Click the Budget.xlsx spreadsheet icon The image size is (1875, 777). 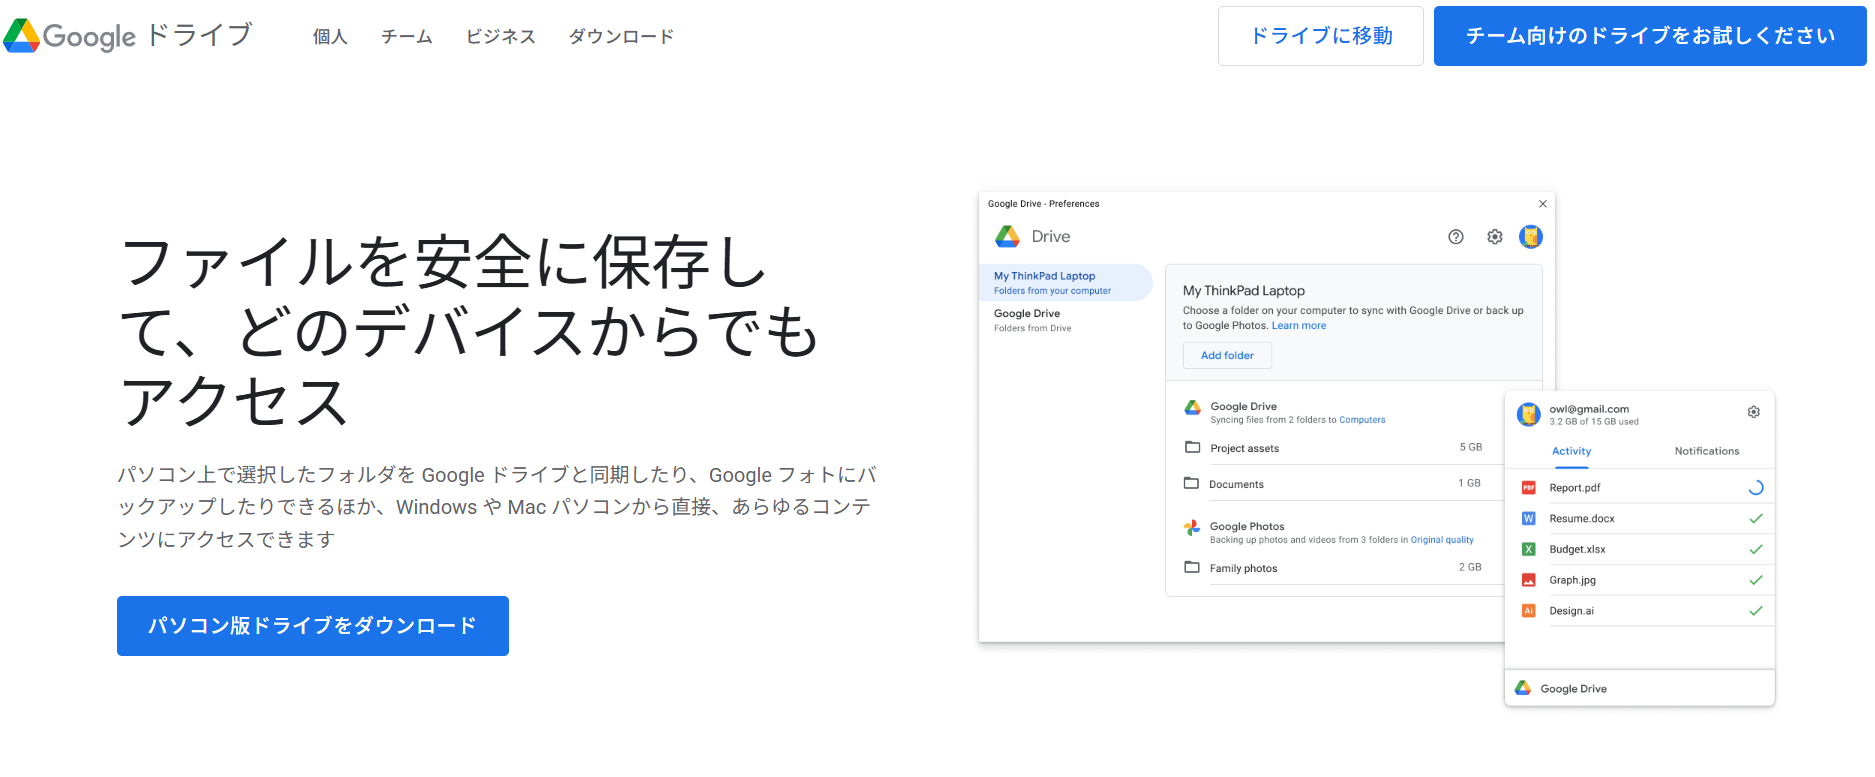pos(1529,550)
